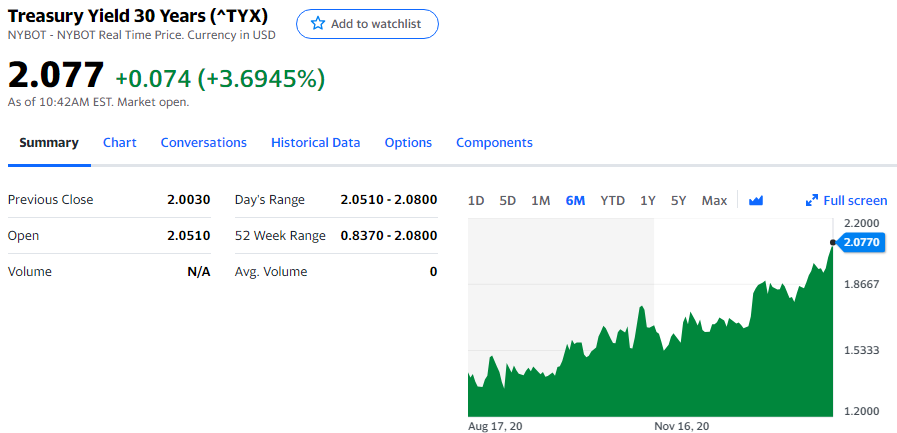Screen dimensions: 897x433
Task: Switch chart to YTD range
Action: tap(612, 200)
